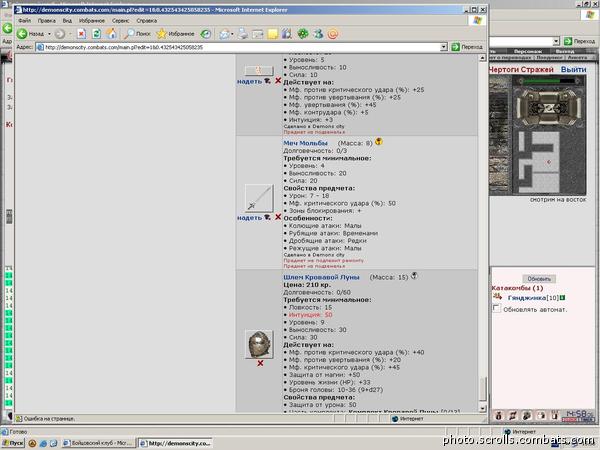
Task: Click Ошибка на странице status icon
Action: 20,419
